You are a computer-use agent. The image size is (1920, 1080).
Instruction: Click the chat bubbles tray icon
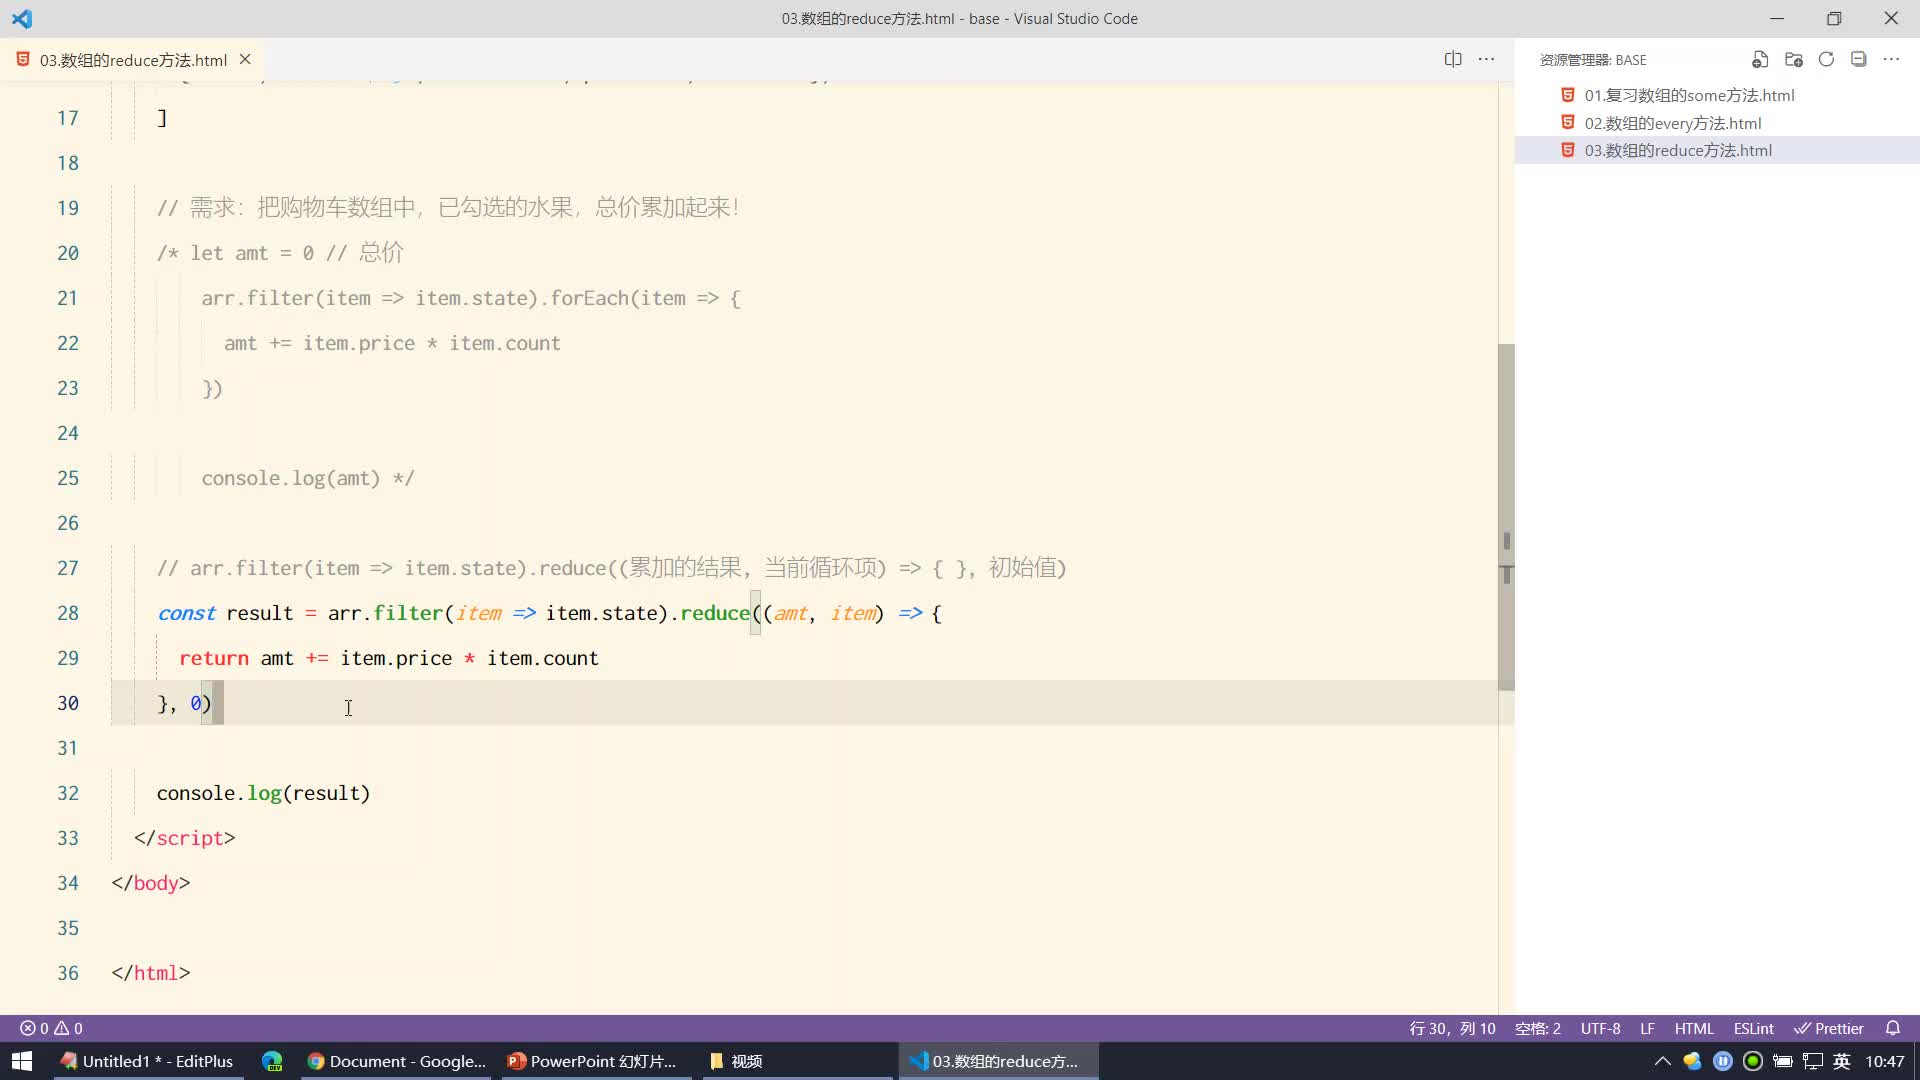click(1692, 1061)
